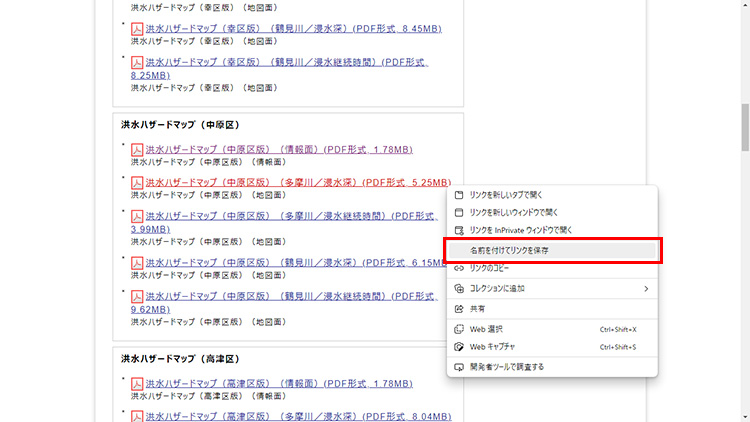Click the developer tools inspect icon

460,367
